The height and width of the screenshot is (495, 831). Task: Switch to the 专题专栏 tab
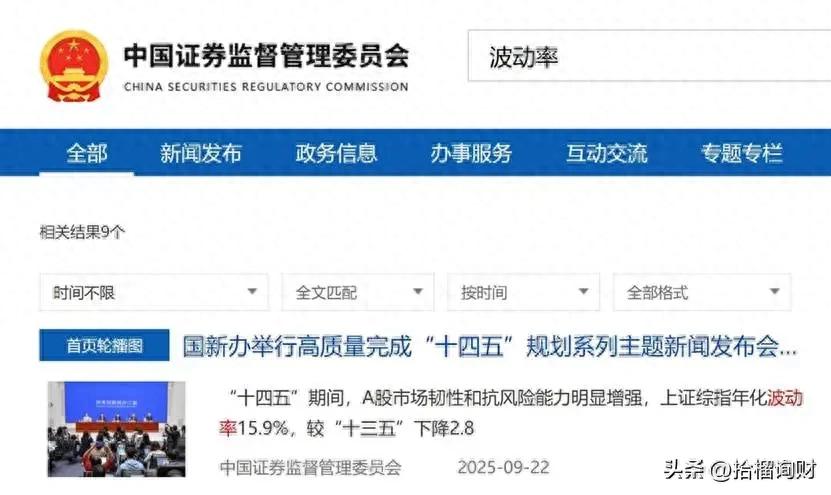(x=741, y=153)
